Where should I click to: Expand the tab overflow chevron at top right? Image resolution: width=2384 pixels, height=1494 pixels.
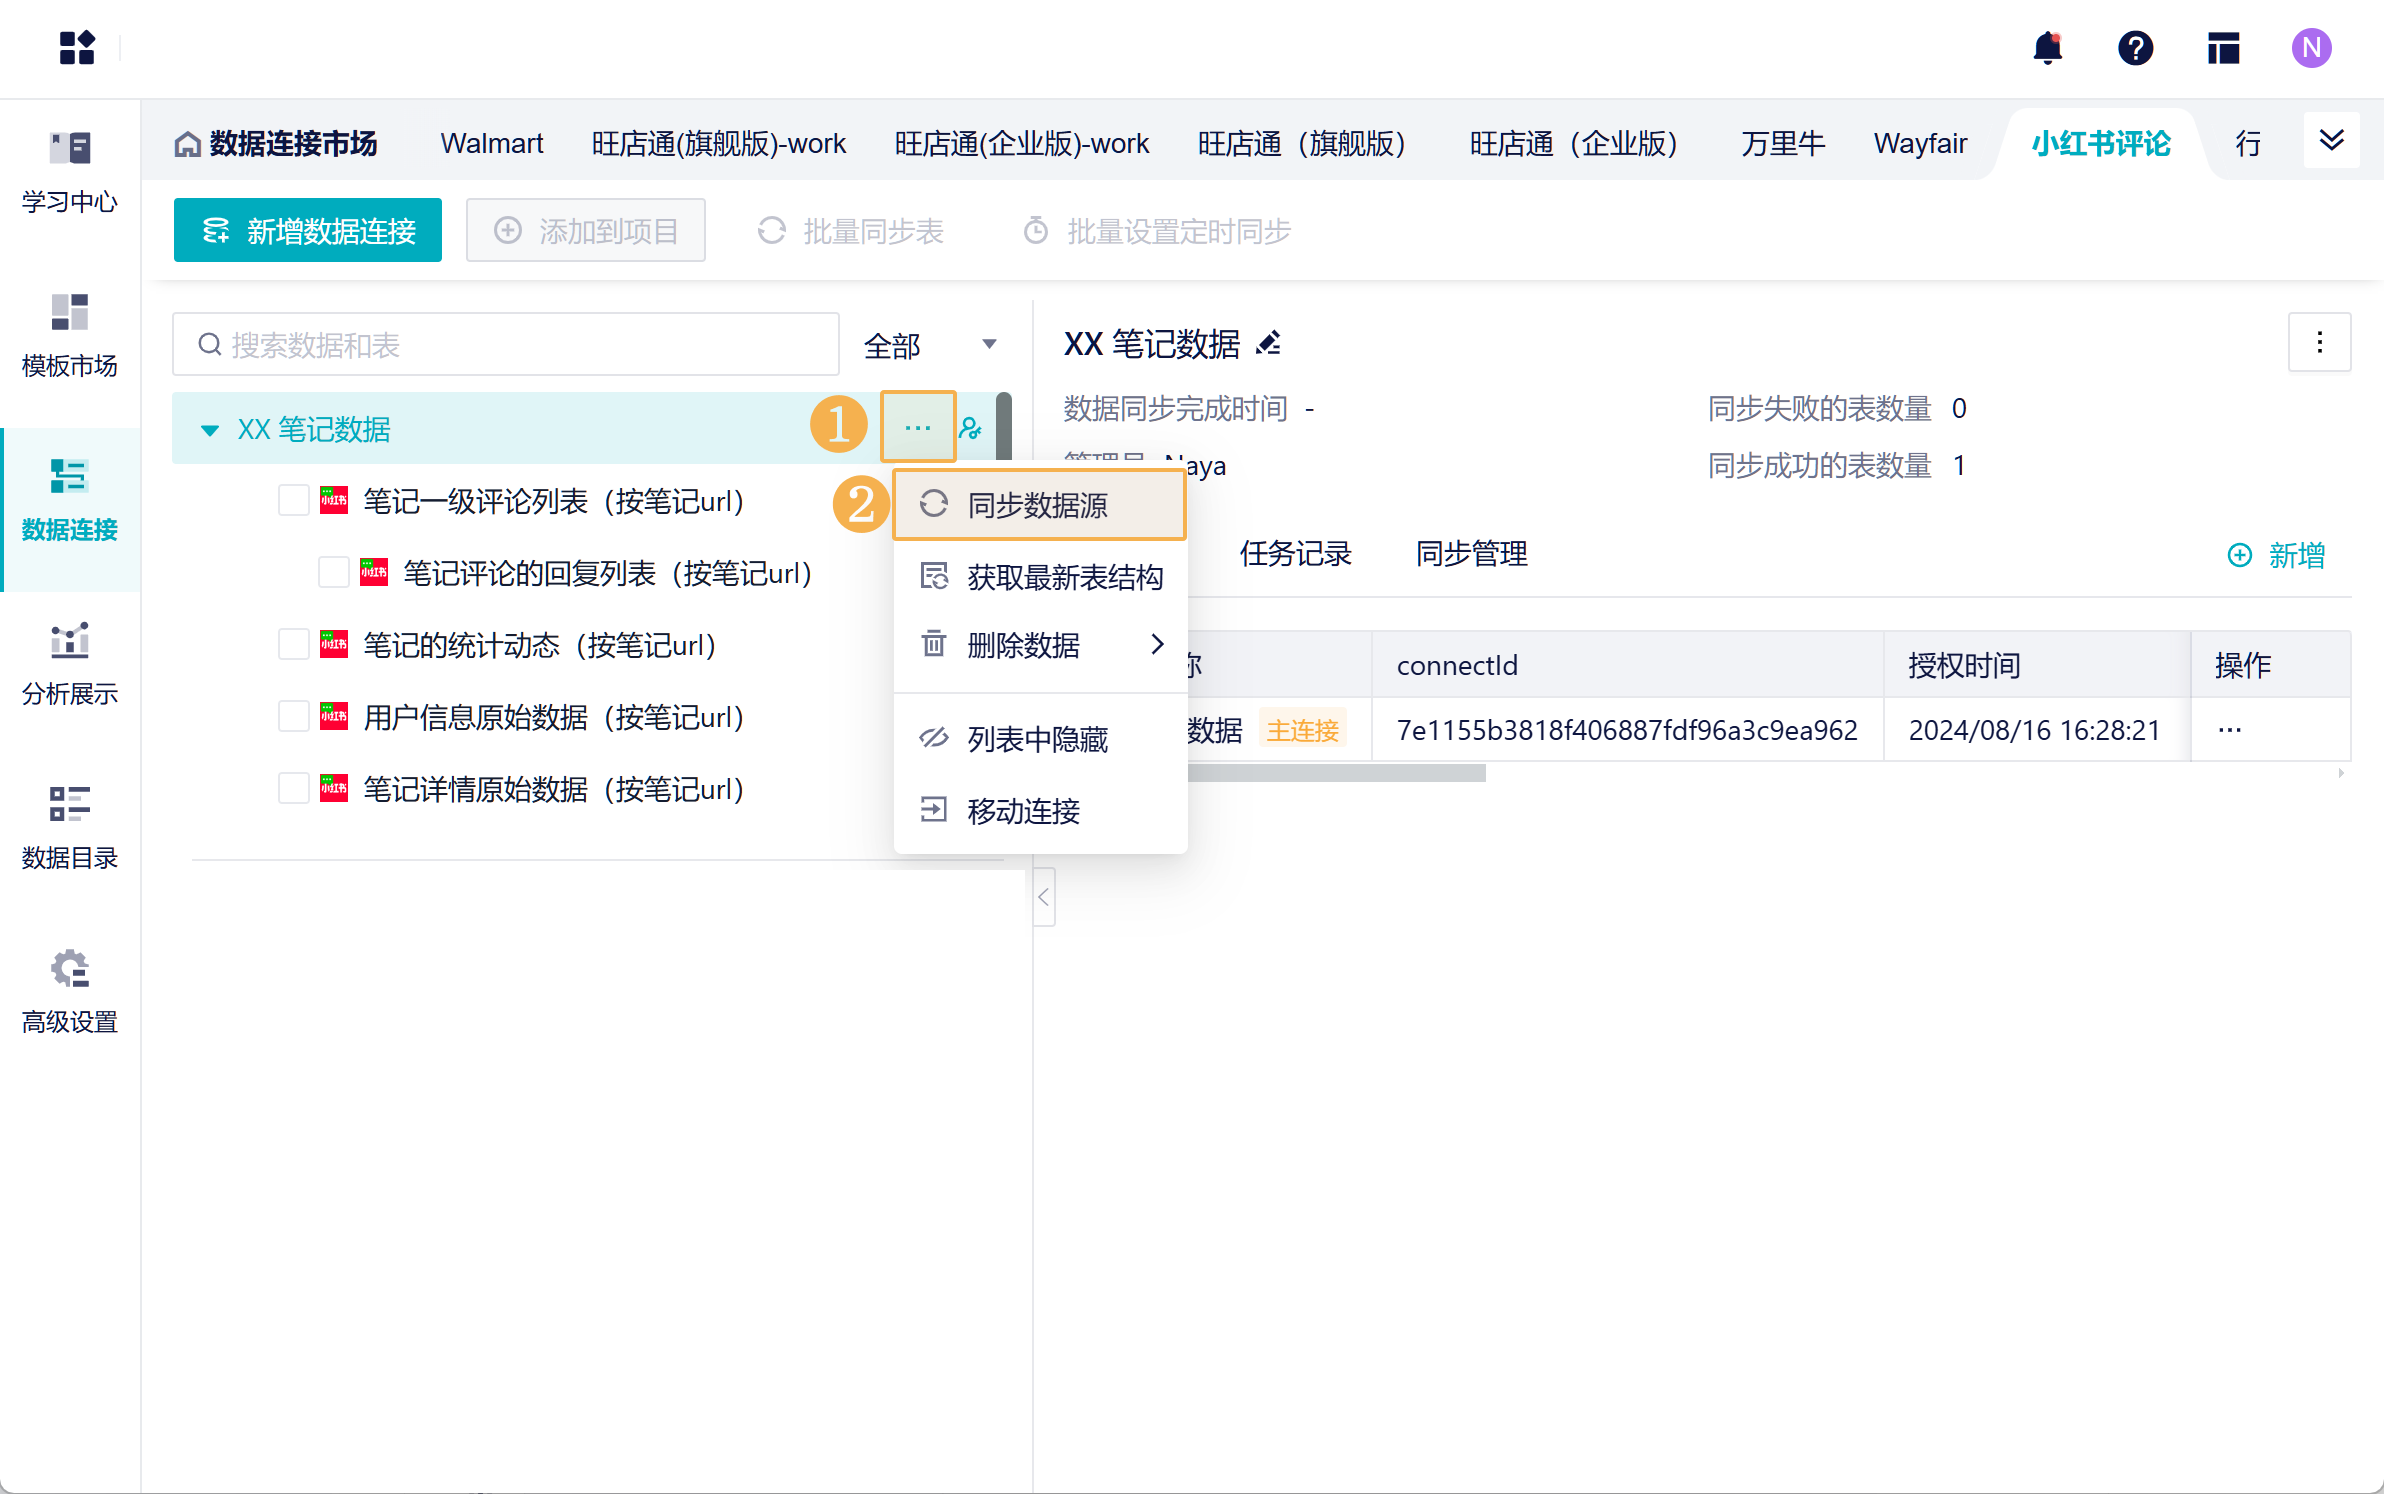pyautogui.click(x=2331, y=141)
